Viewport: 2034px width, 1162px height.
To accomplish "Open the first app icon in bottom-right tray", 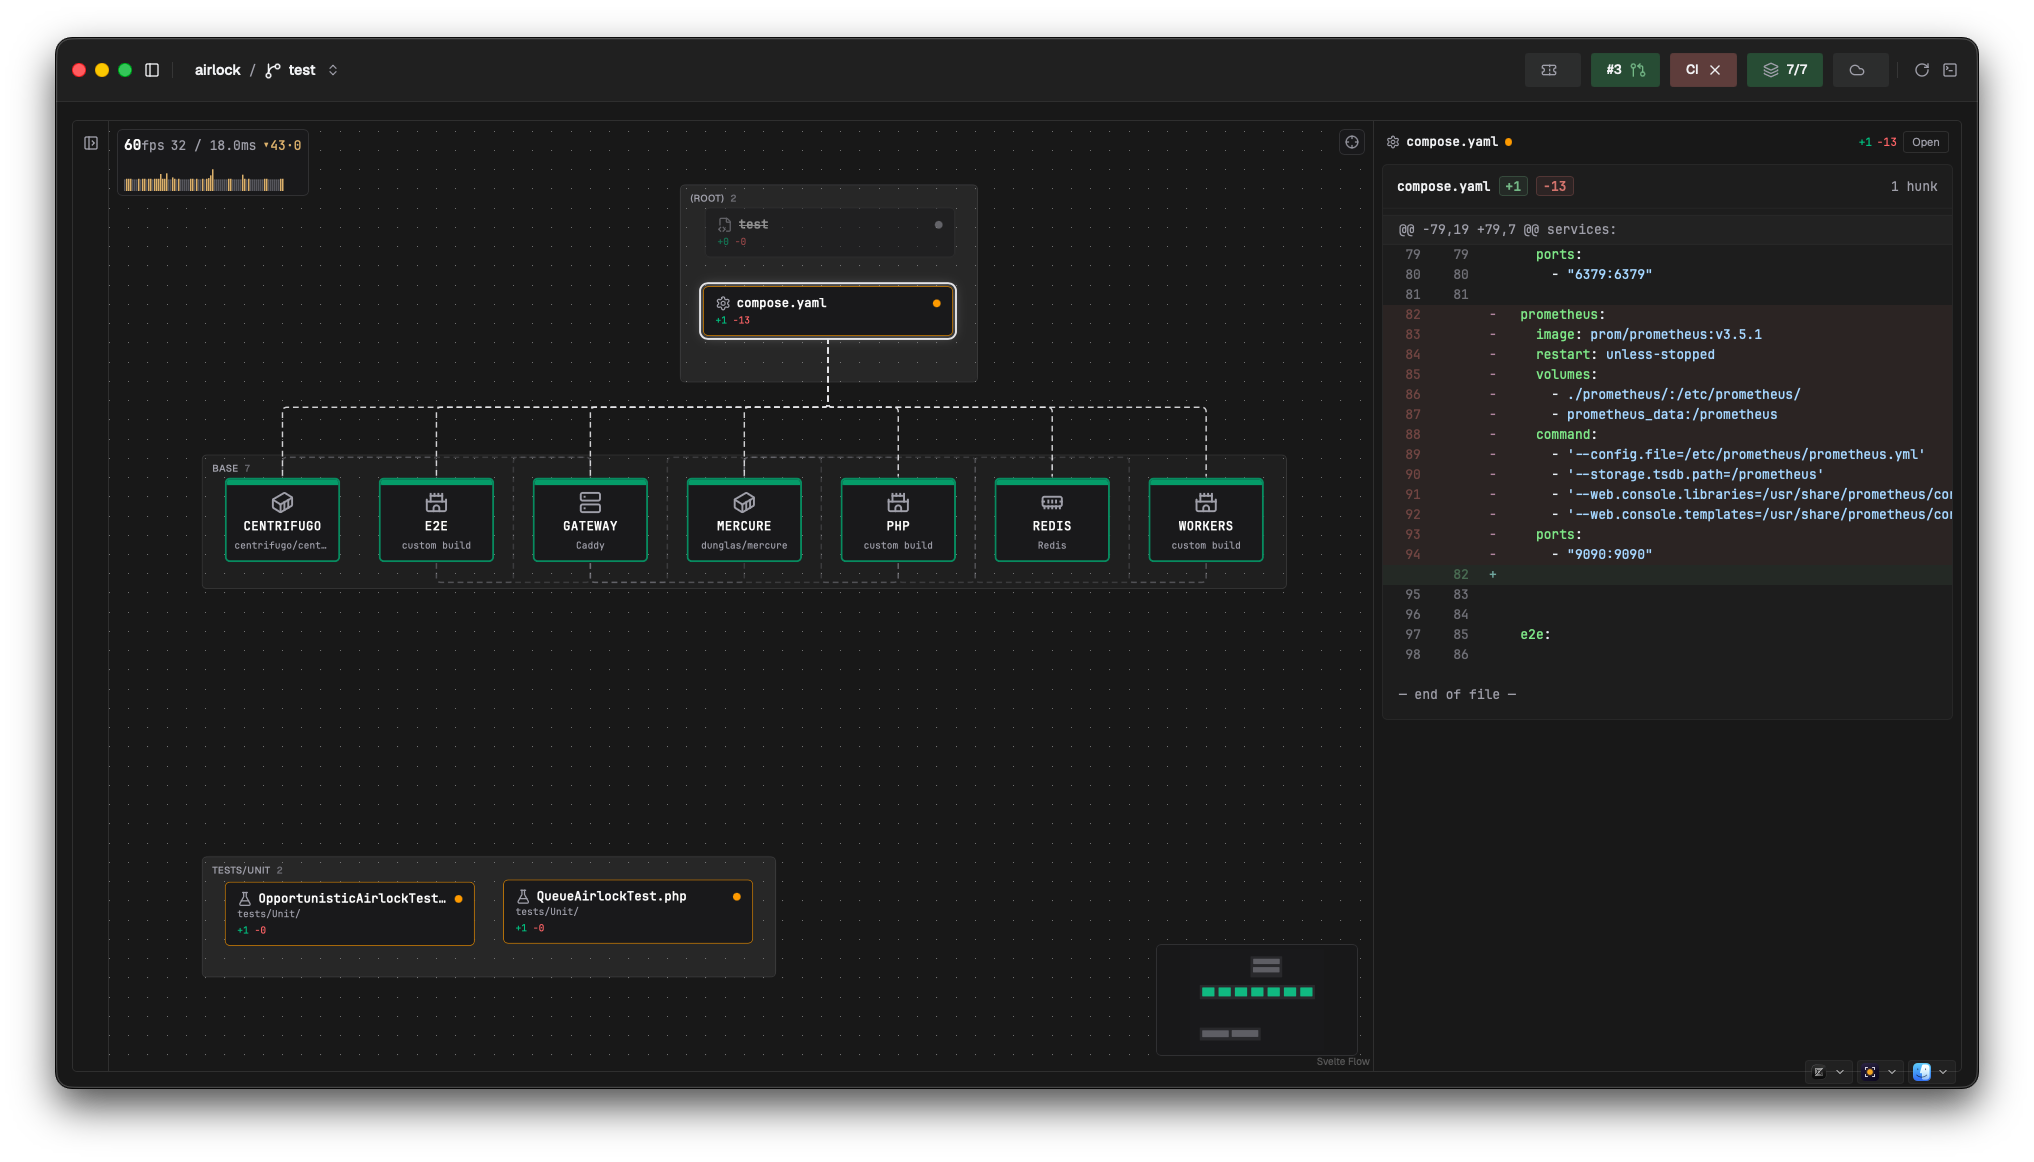I will pos(1819,1072).
